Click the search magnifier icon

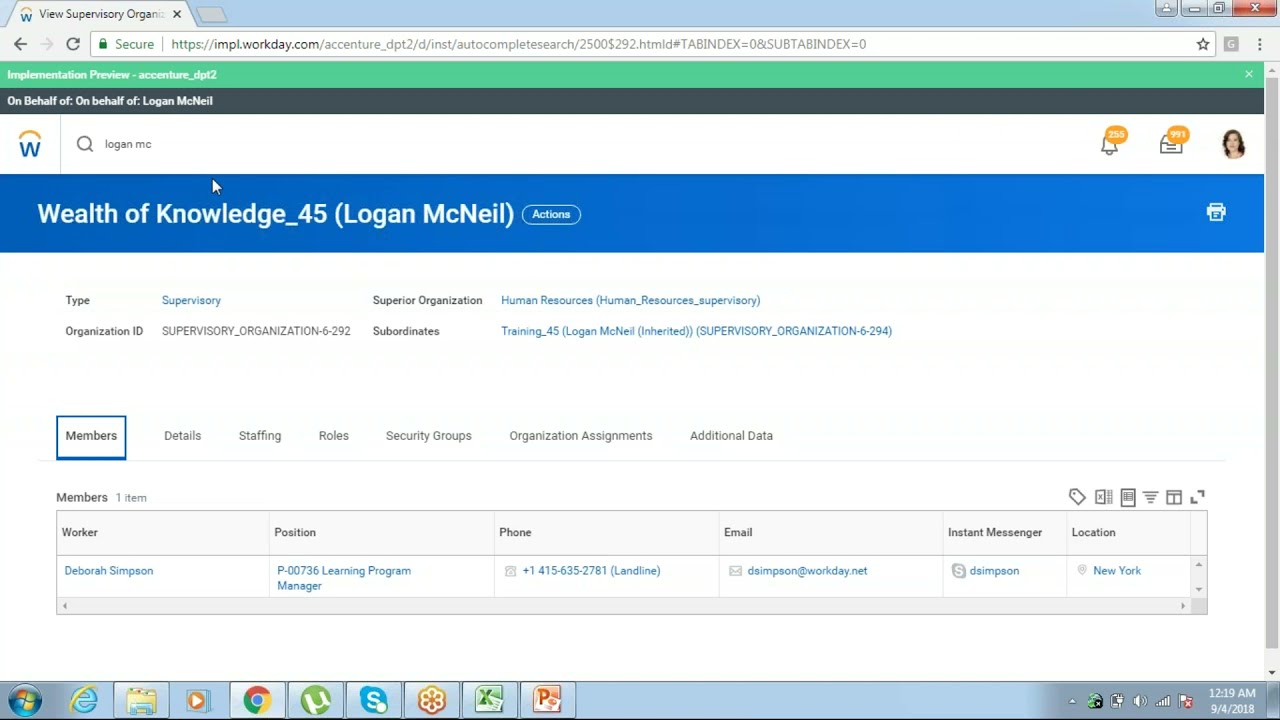point(85,144)
